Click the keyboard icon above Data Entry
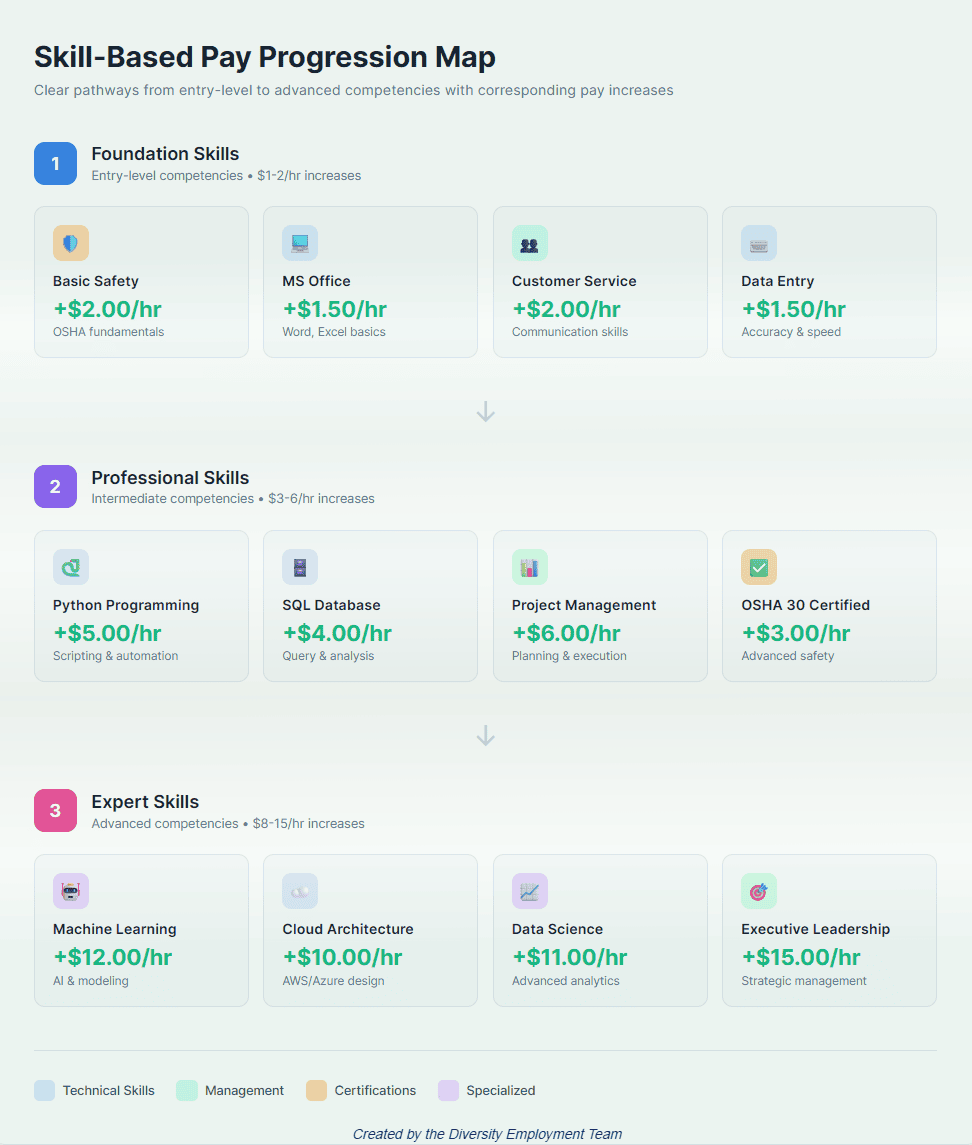This screenshot has height=1145, width=972. click(x=758, y=242)
